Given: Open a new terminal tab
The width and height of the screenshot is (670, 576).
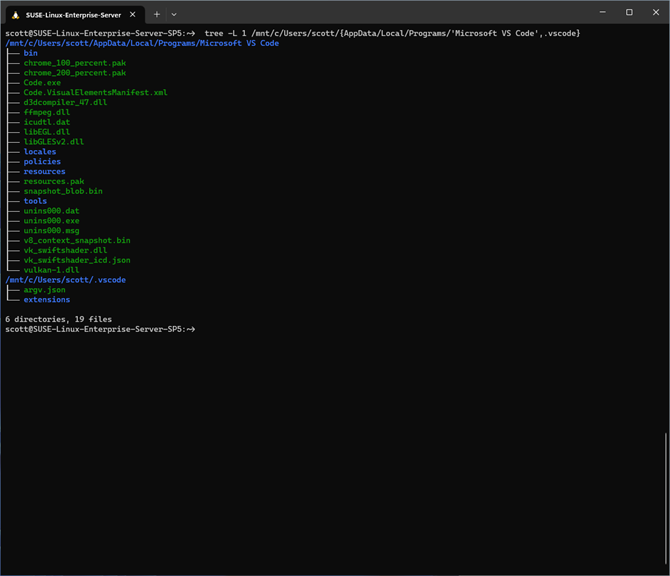Looking at the screenshot, I should click(157, 15).
